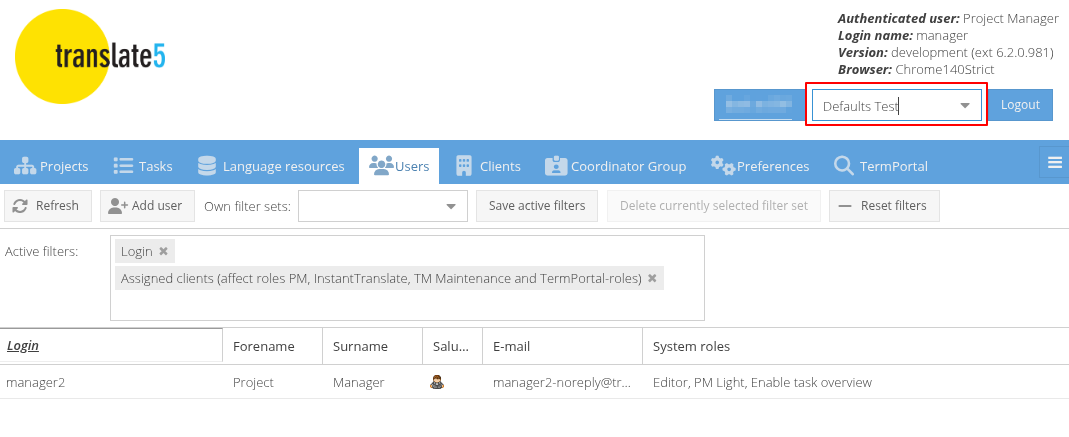Go to the Clients tab

click(488, 166)
